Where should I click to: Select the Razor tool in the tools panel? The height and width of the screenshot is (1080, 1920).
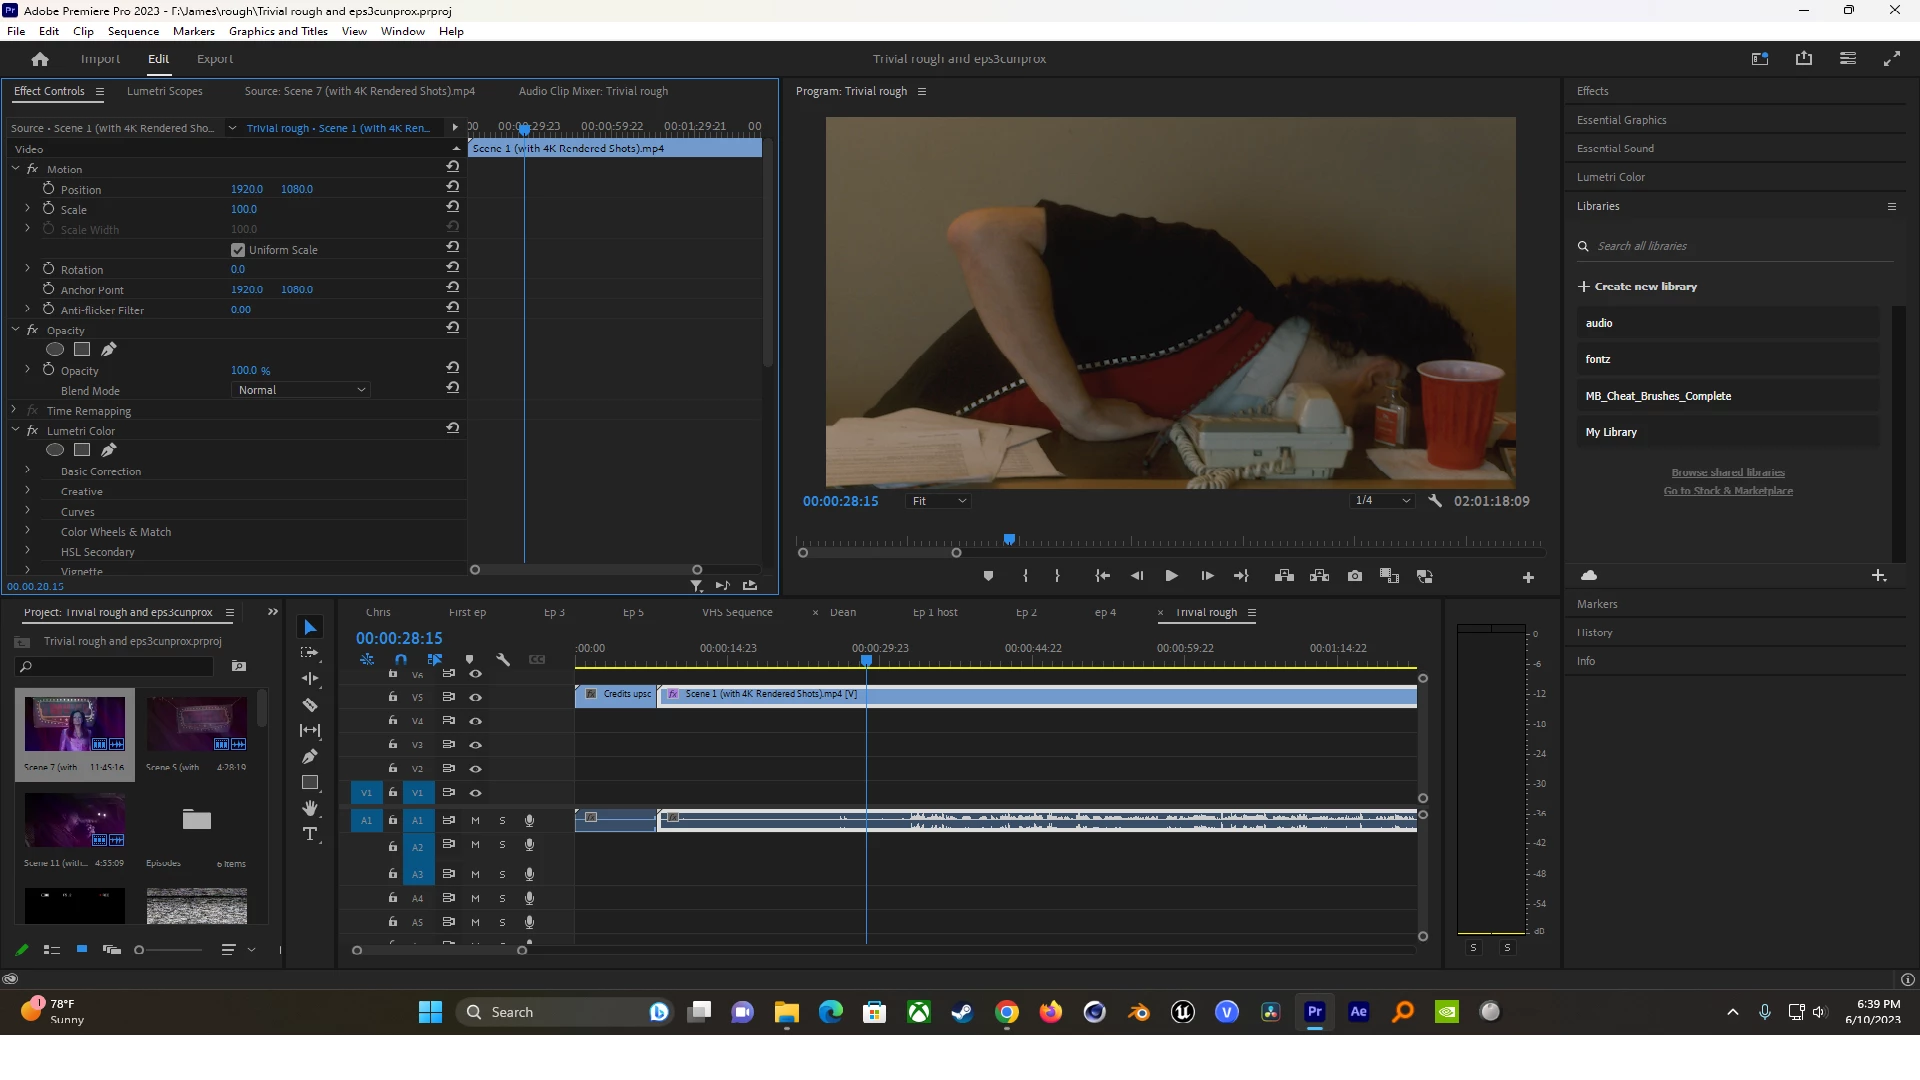pyautogui.click(x=310, y=705)
